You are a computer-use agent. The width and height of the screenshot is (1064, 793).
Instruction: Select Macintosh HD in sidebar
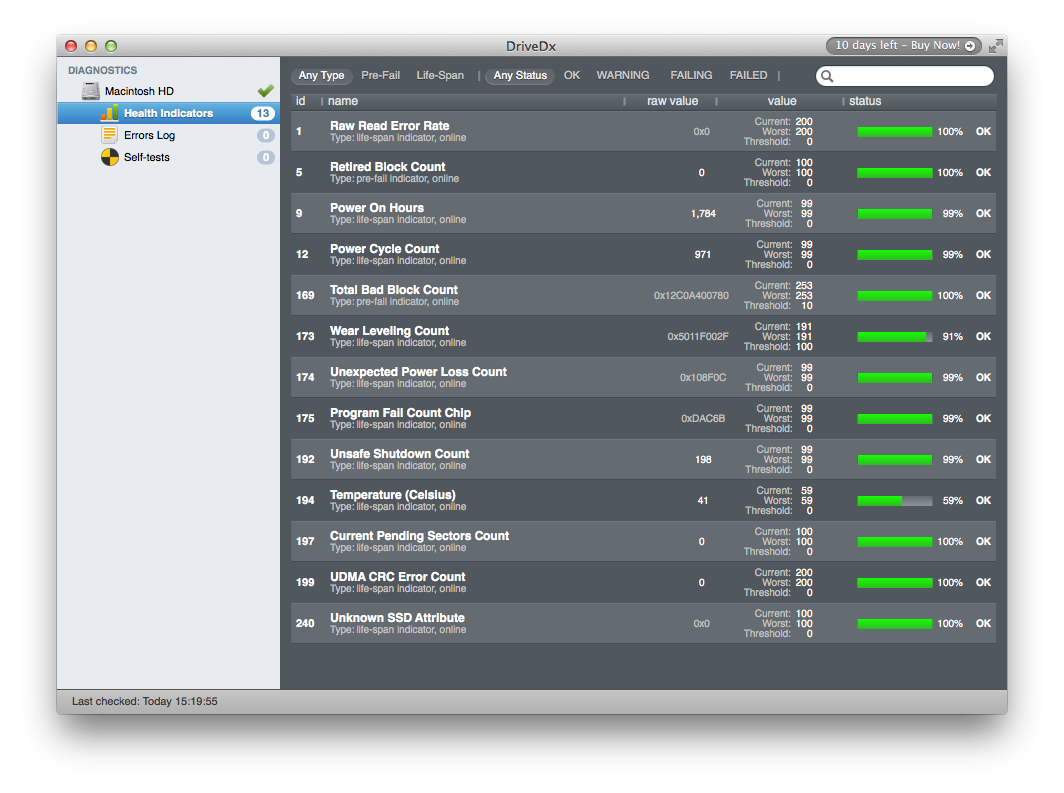coord(168,91)
